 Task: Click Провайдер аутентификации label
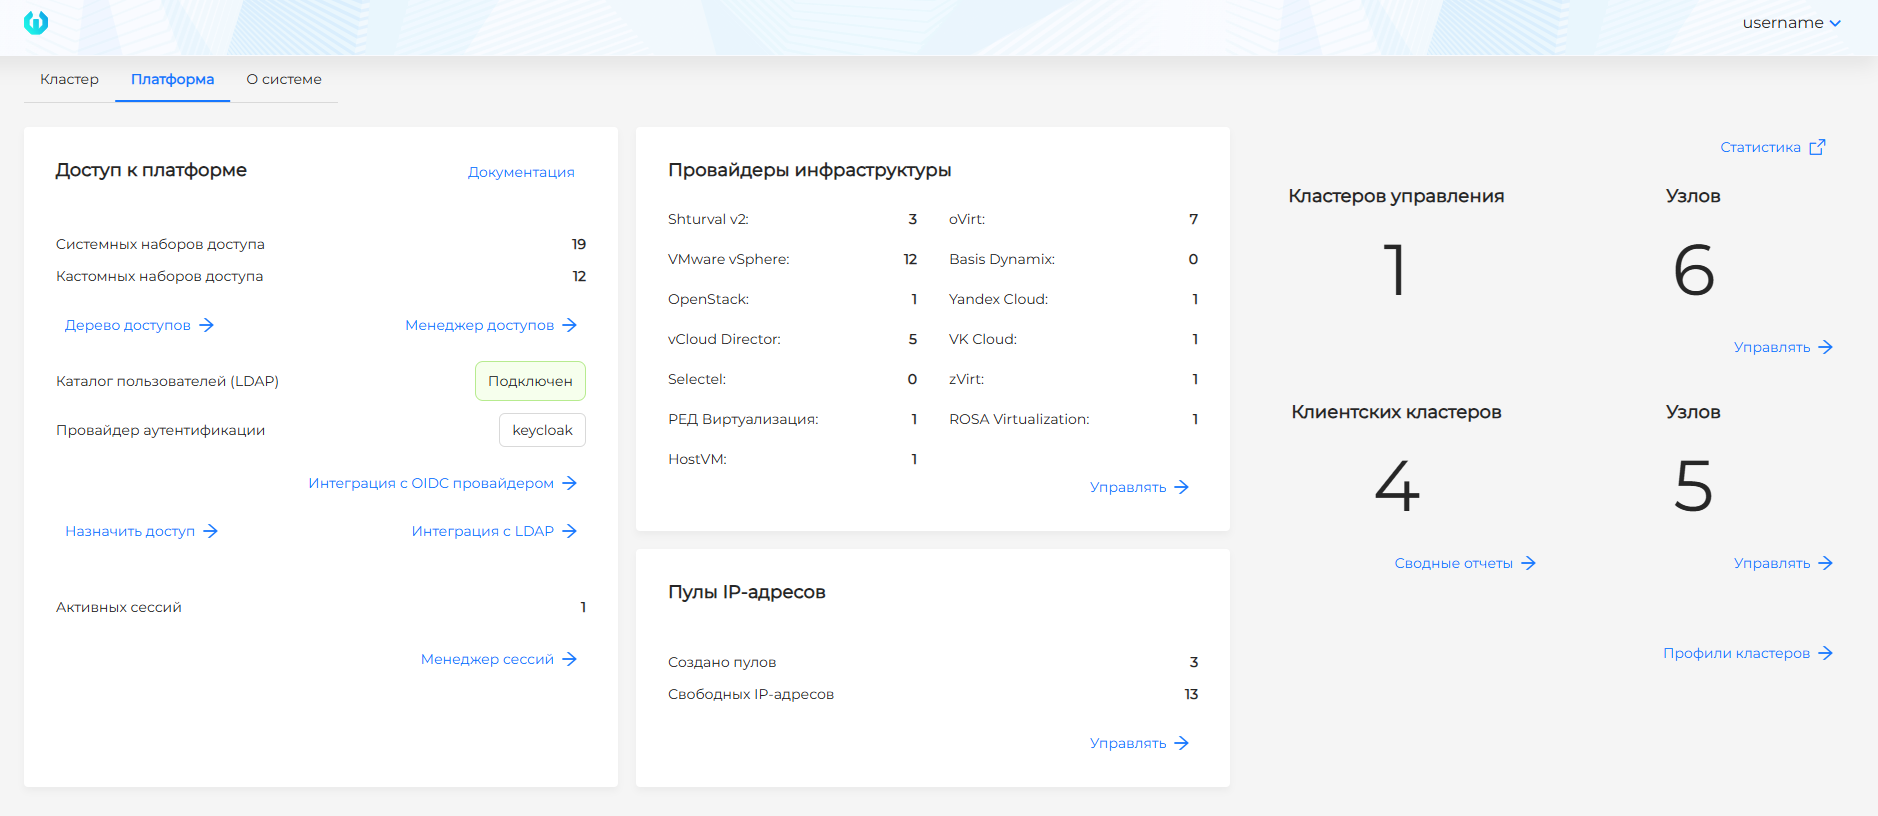(160, 430)
